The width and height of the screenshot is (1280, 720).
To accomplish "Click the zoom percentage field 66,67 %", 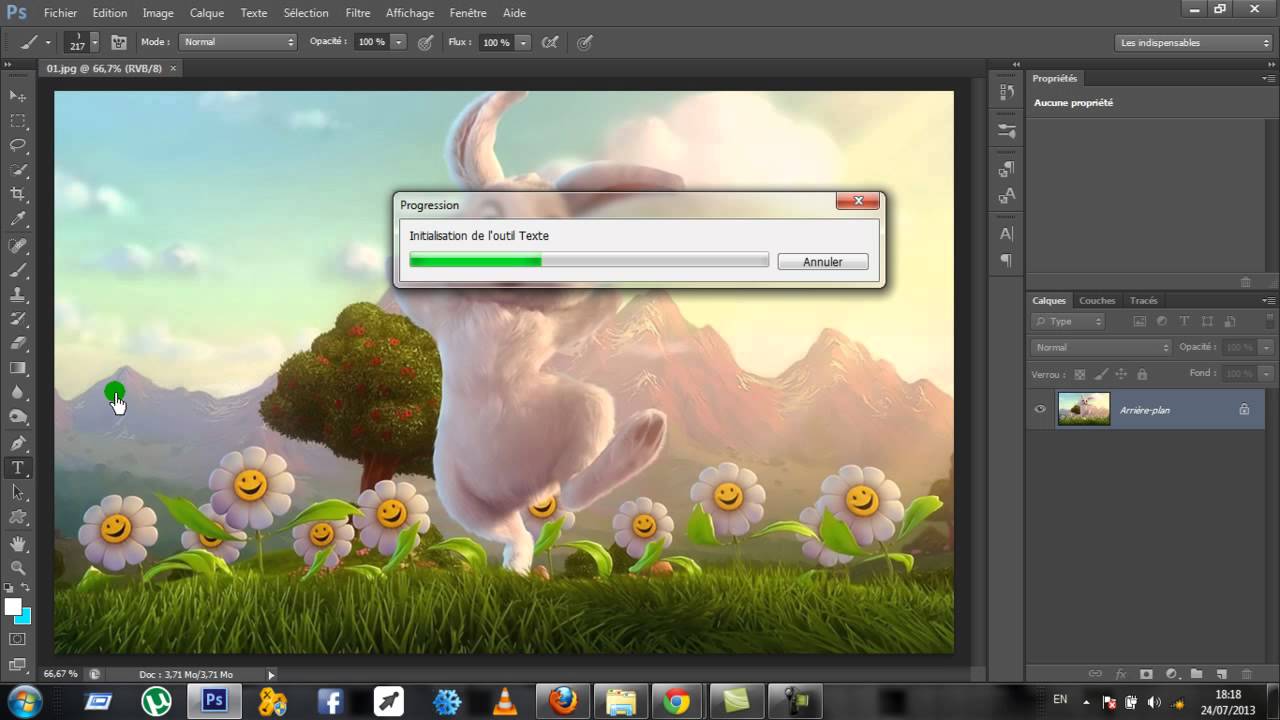I will tap(61, 674).
